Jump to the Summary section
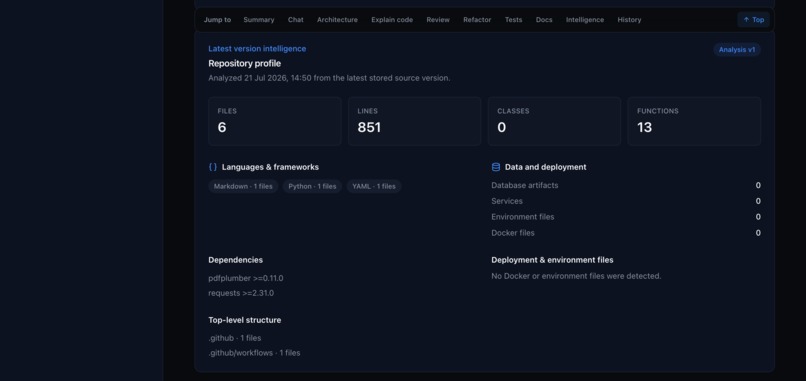This screenshot has height=381, width=806. coord(259,20)
